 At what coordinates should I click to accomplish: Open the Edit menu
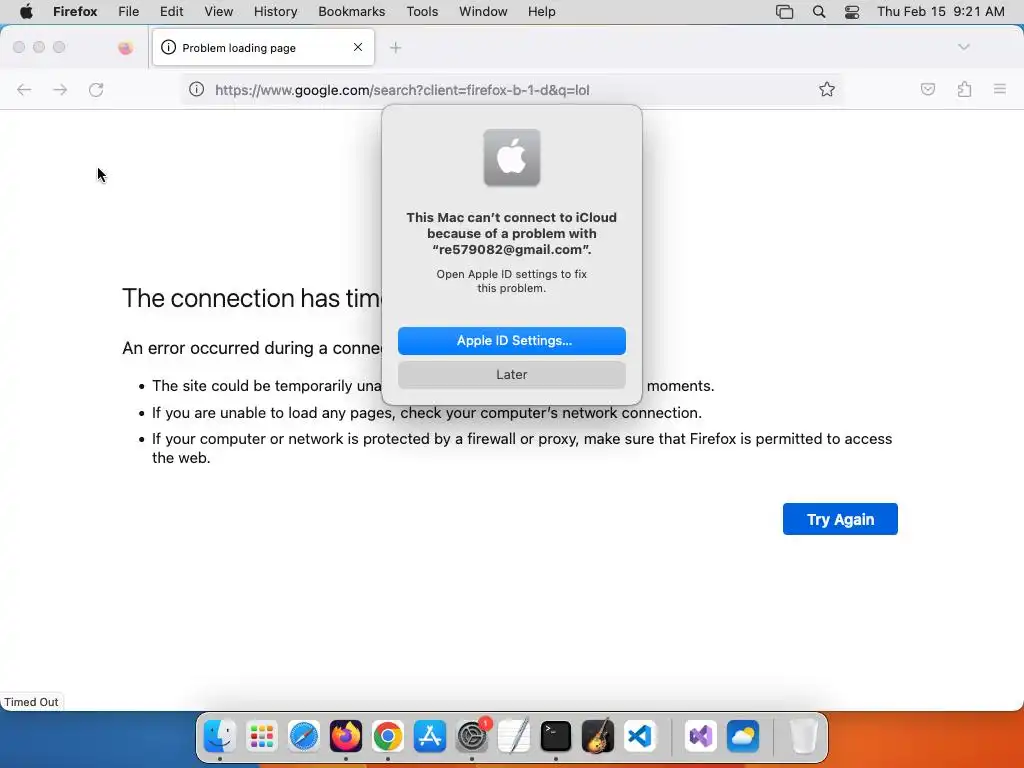tap(171, 12)
